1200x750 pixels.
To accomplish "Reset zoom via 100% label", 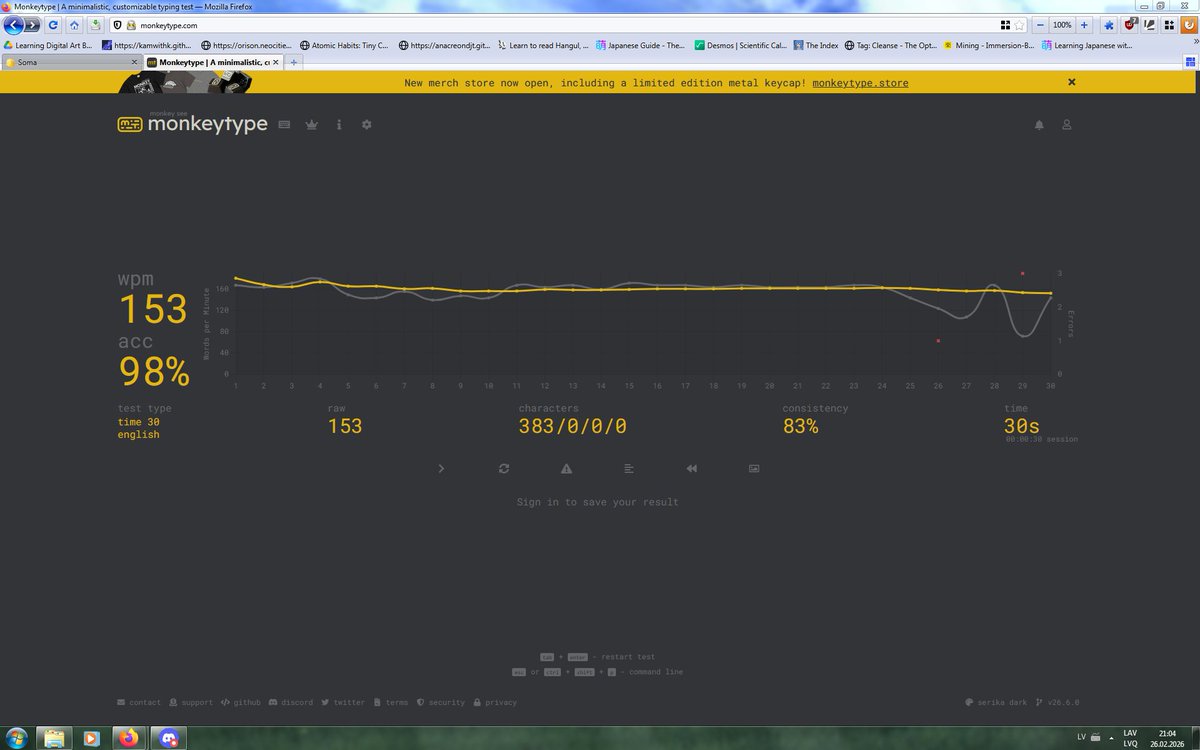I will click(1062, 24).
